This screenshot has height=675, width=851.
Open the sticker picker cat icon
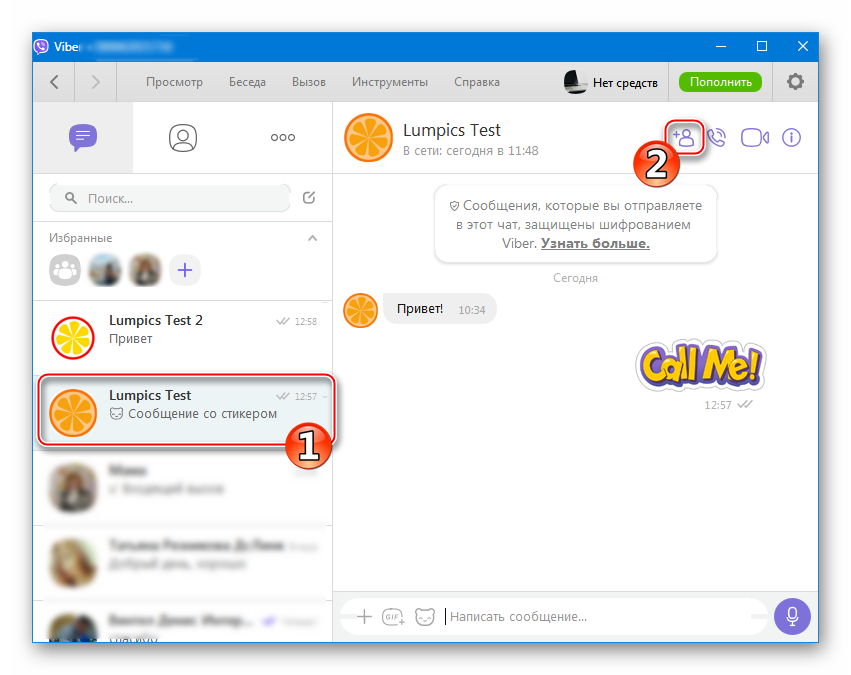tap(425, 617)
